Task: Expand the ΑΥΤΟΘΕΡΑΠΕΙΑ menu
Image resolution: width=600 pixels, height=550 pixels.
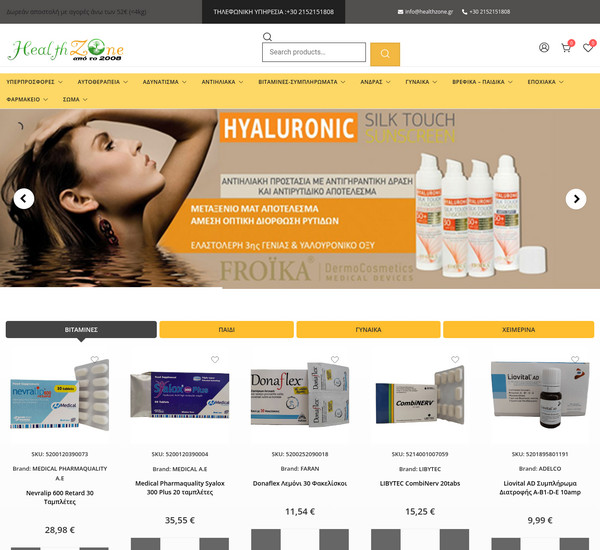Action: click(x=103, y=82)
